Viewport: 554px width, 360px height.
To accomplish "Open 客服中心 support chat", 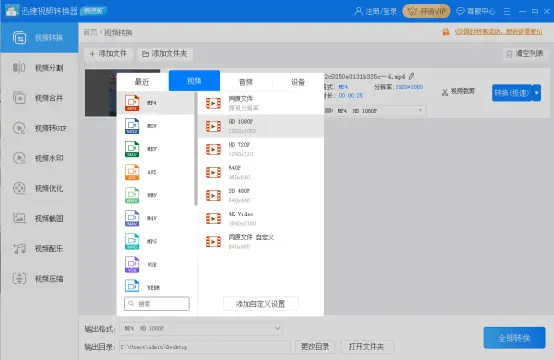I will click(476, 11).
